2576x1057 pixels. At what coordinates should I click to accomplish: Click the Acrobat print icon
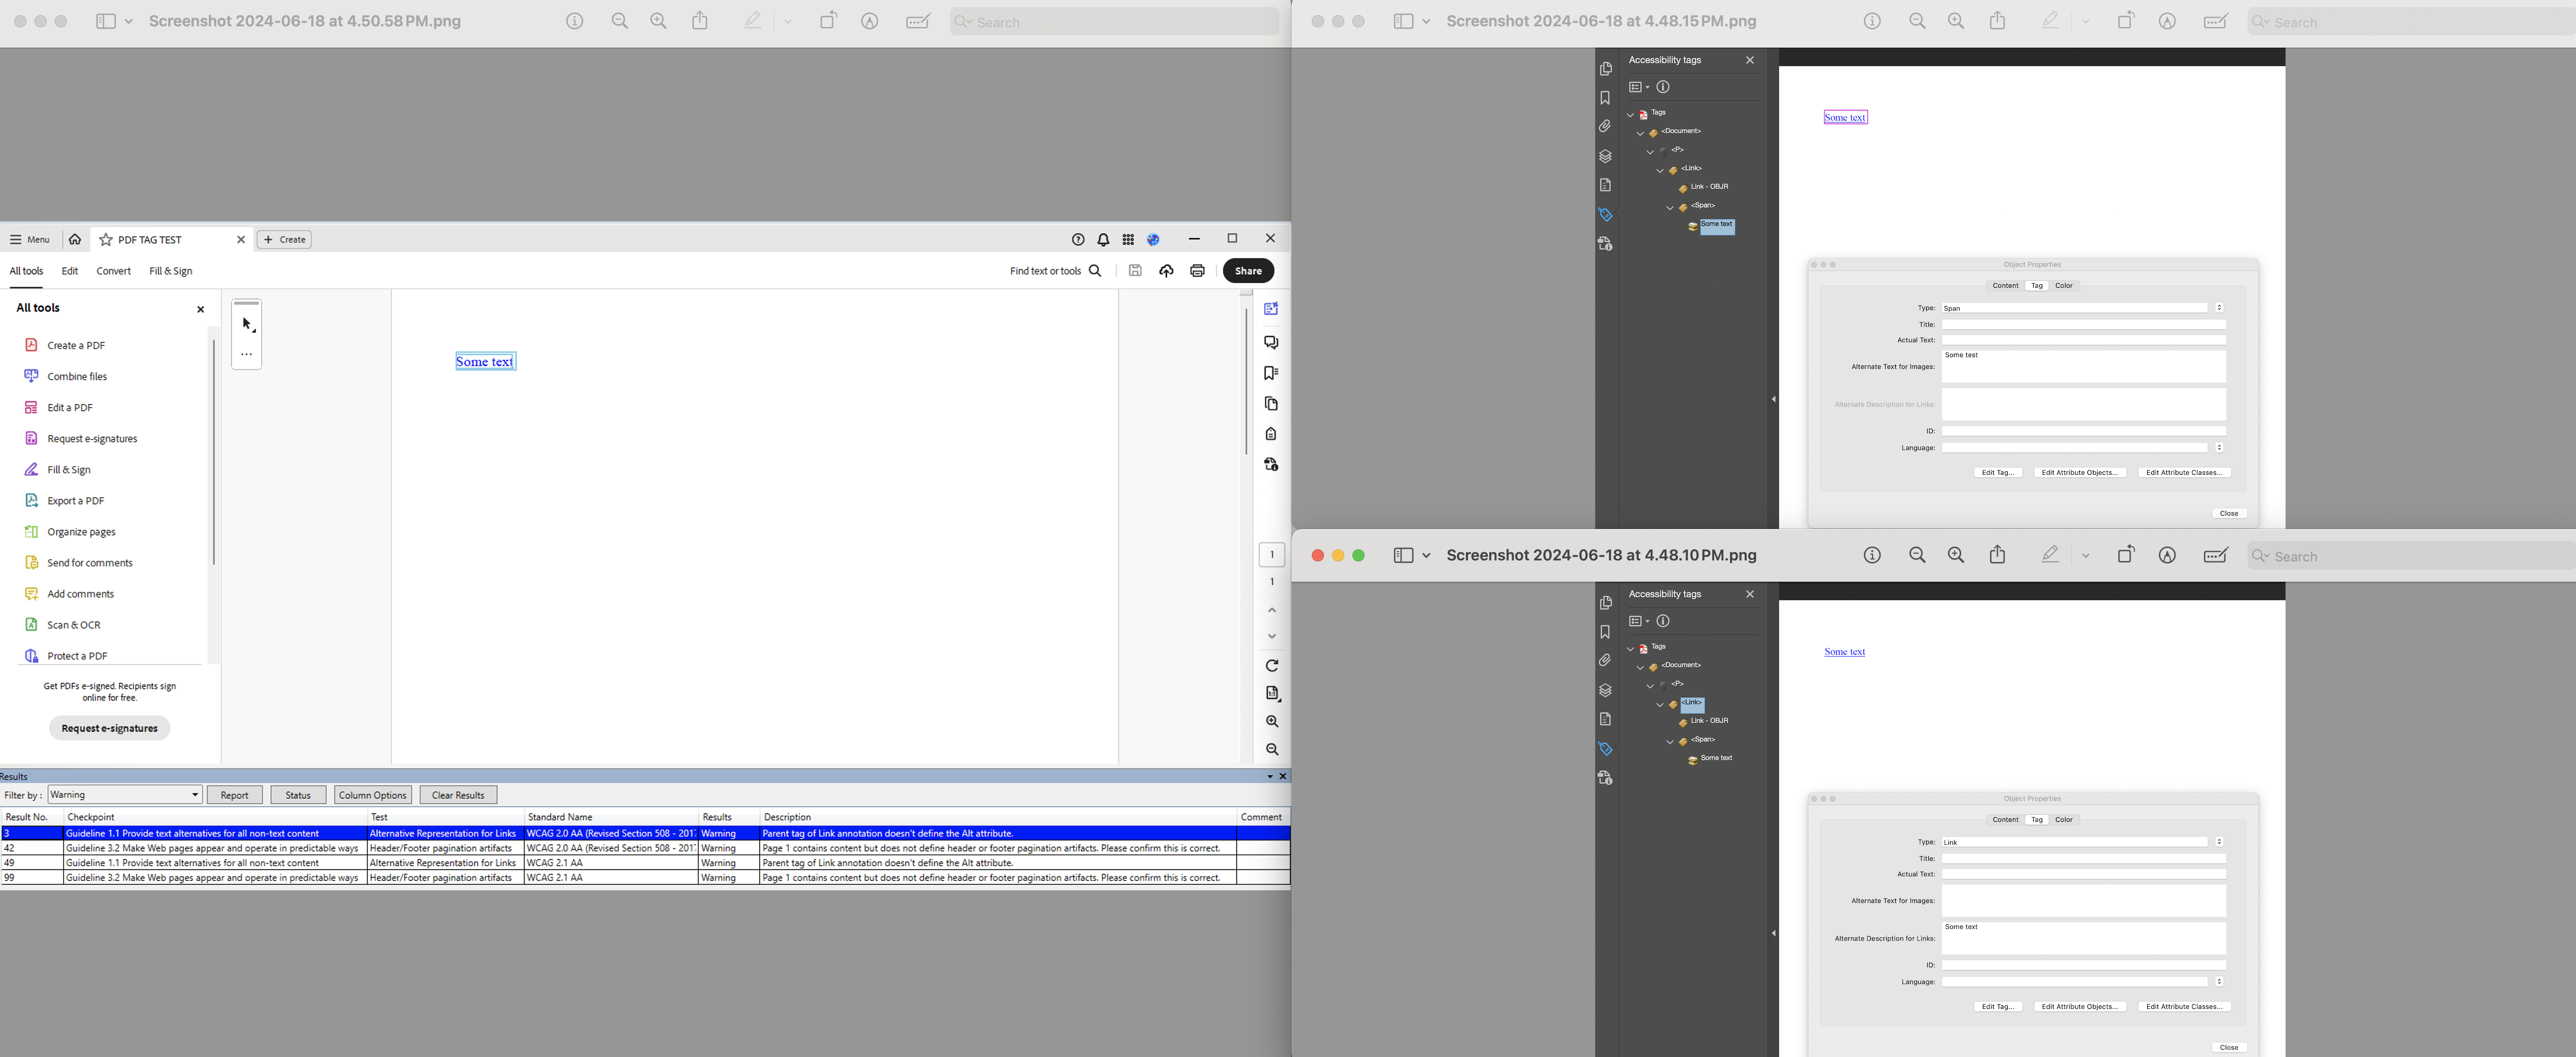pos(1197,271)
